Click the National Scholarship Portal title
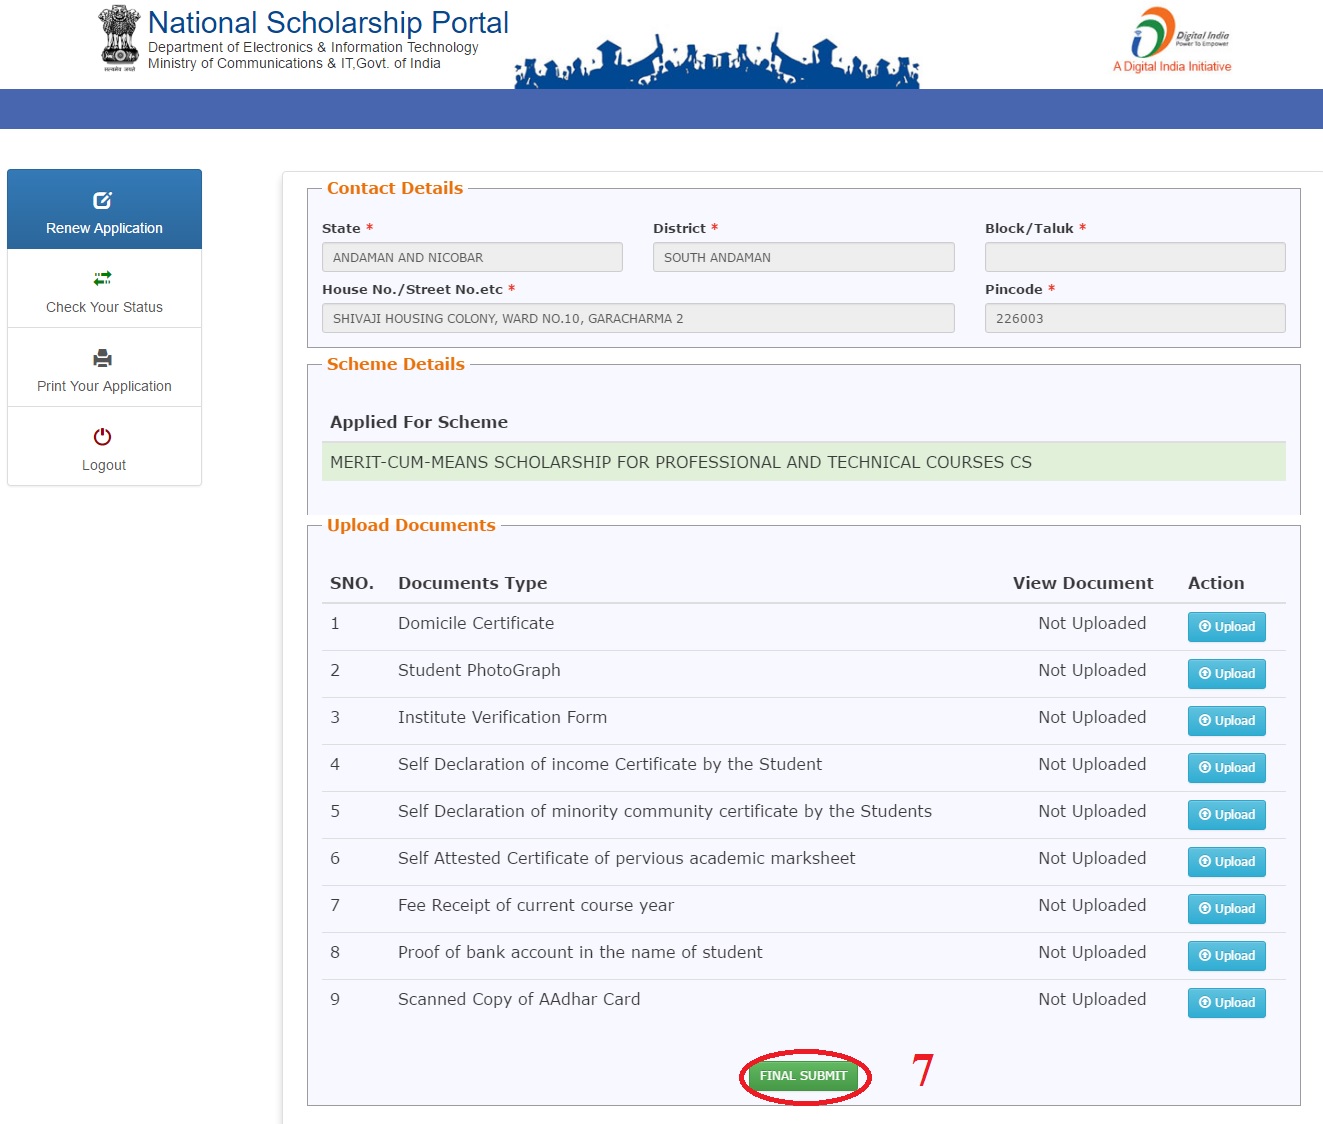Screen dimensions: 1323x1124 point(328,22)
